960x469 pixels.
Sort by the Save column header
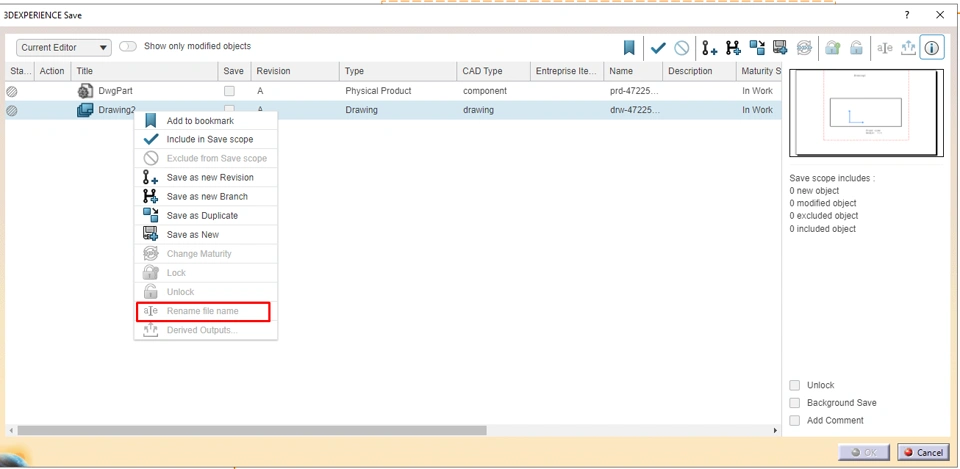[234, 71]
